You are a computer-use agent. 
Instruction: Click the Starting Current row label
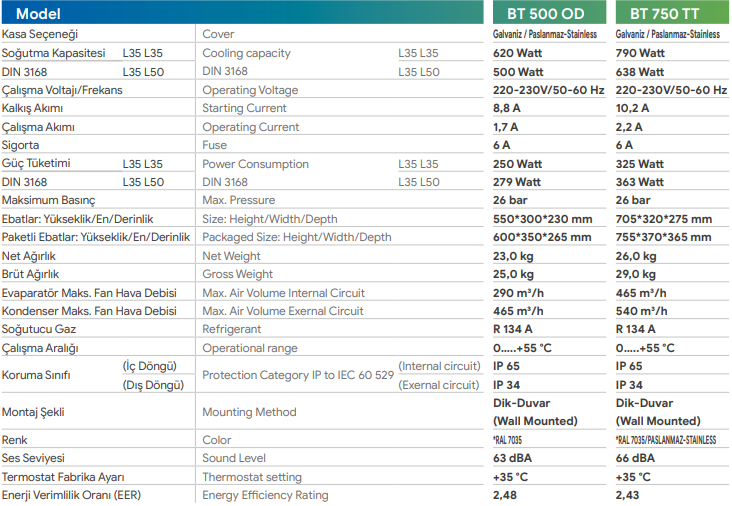(243, 108)
